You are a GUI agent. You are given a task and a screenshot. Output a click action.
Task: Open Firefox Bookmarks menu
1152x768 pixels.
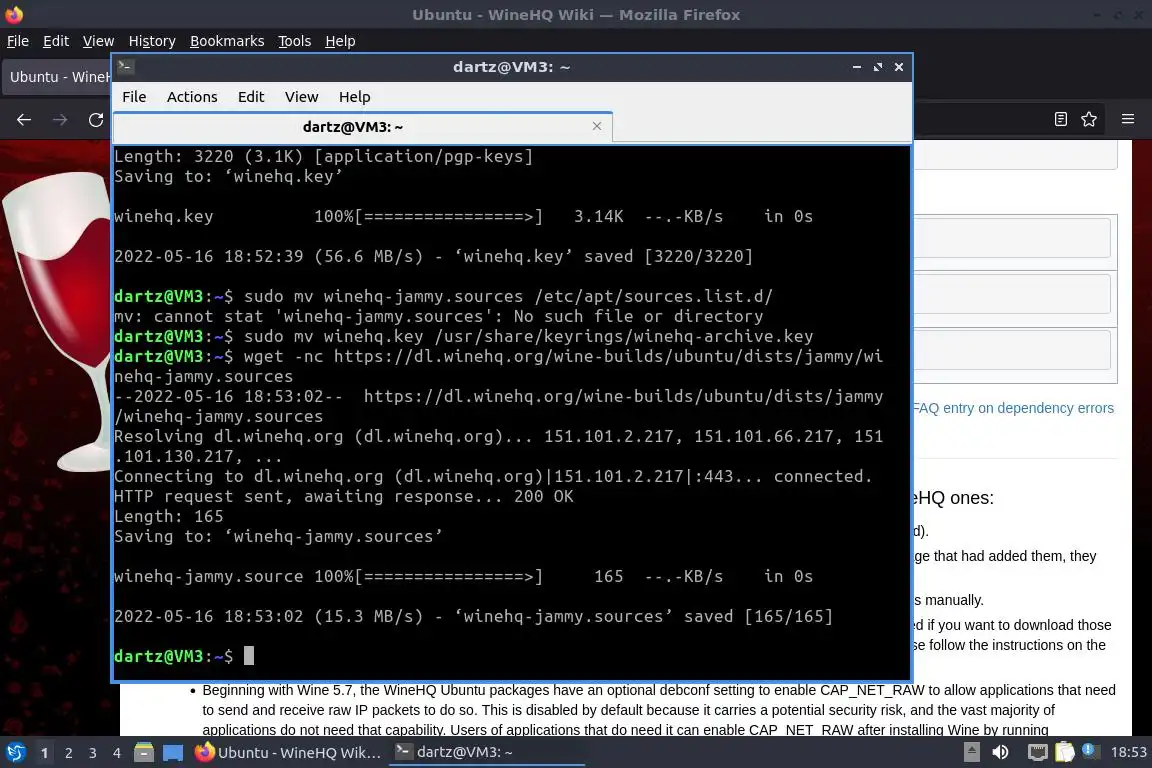[x=227, y=41]
